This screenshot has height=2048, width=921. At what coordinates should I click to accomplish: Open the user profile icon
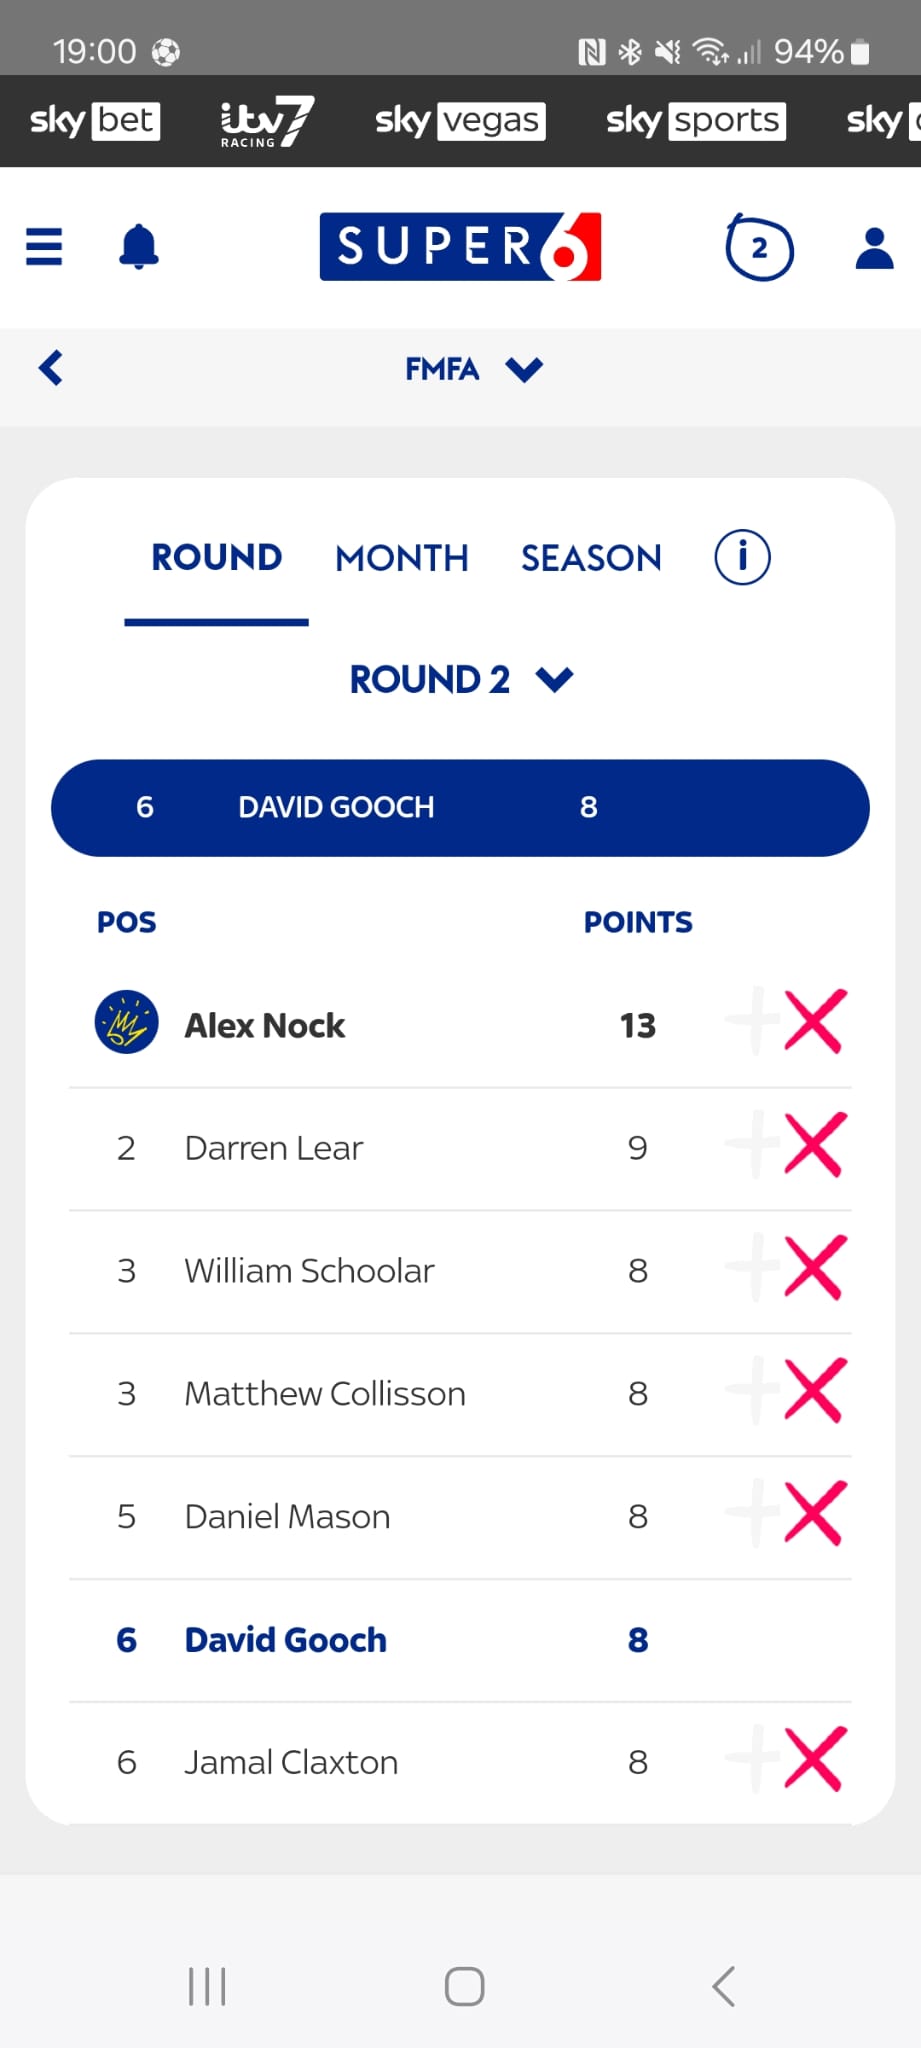tap(874, 249)
